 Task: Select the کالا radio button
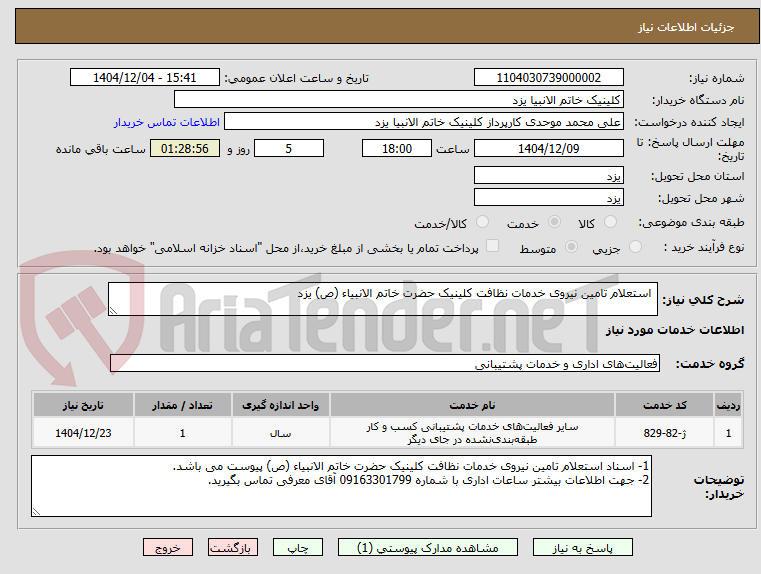click(610, 222)
